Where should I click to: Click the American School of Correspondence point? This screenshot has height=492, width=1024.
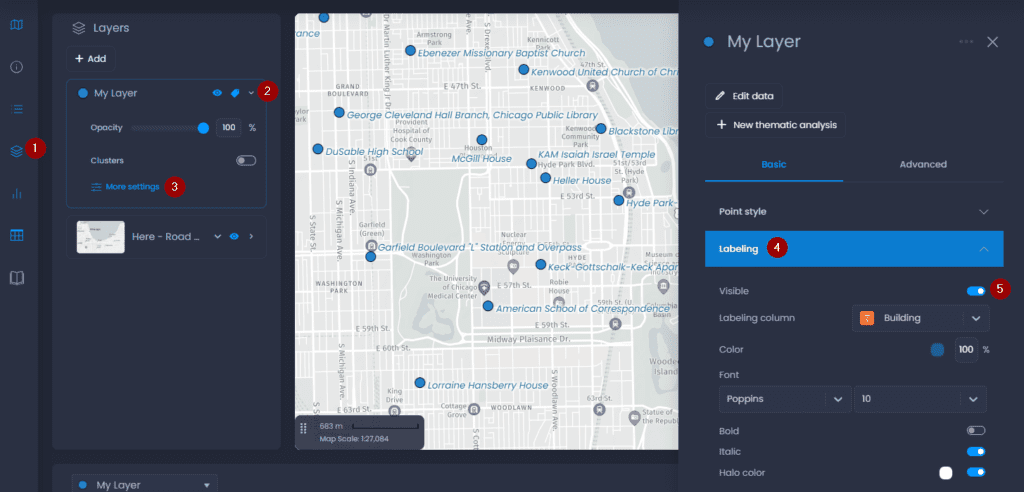pyautogui.click(x=488, y=306)
